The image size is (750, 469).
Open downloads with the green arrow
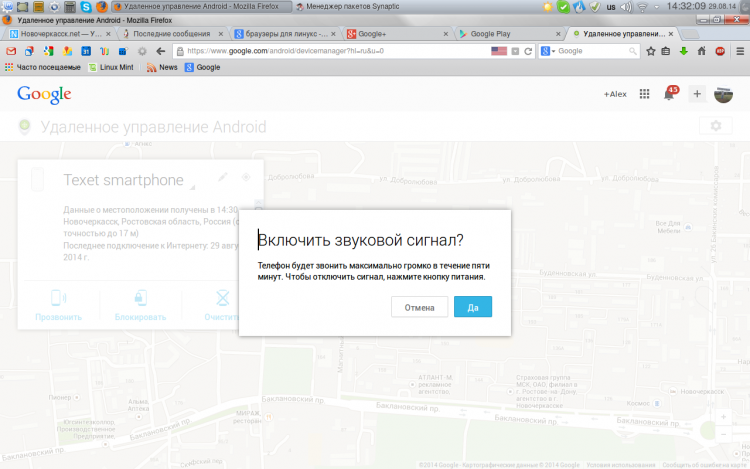[684, 51]
